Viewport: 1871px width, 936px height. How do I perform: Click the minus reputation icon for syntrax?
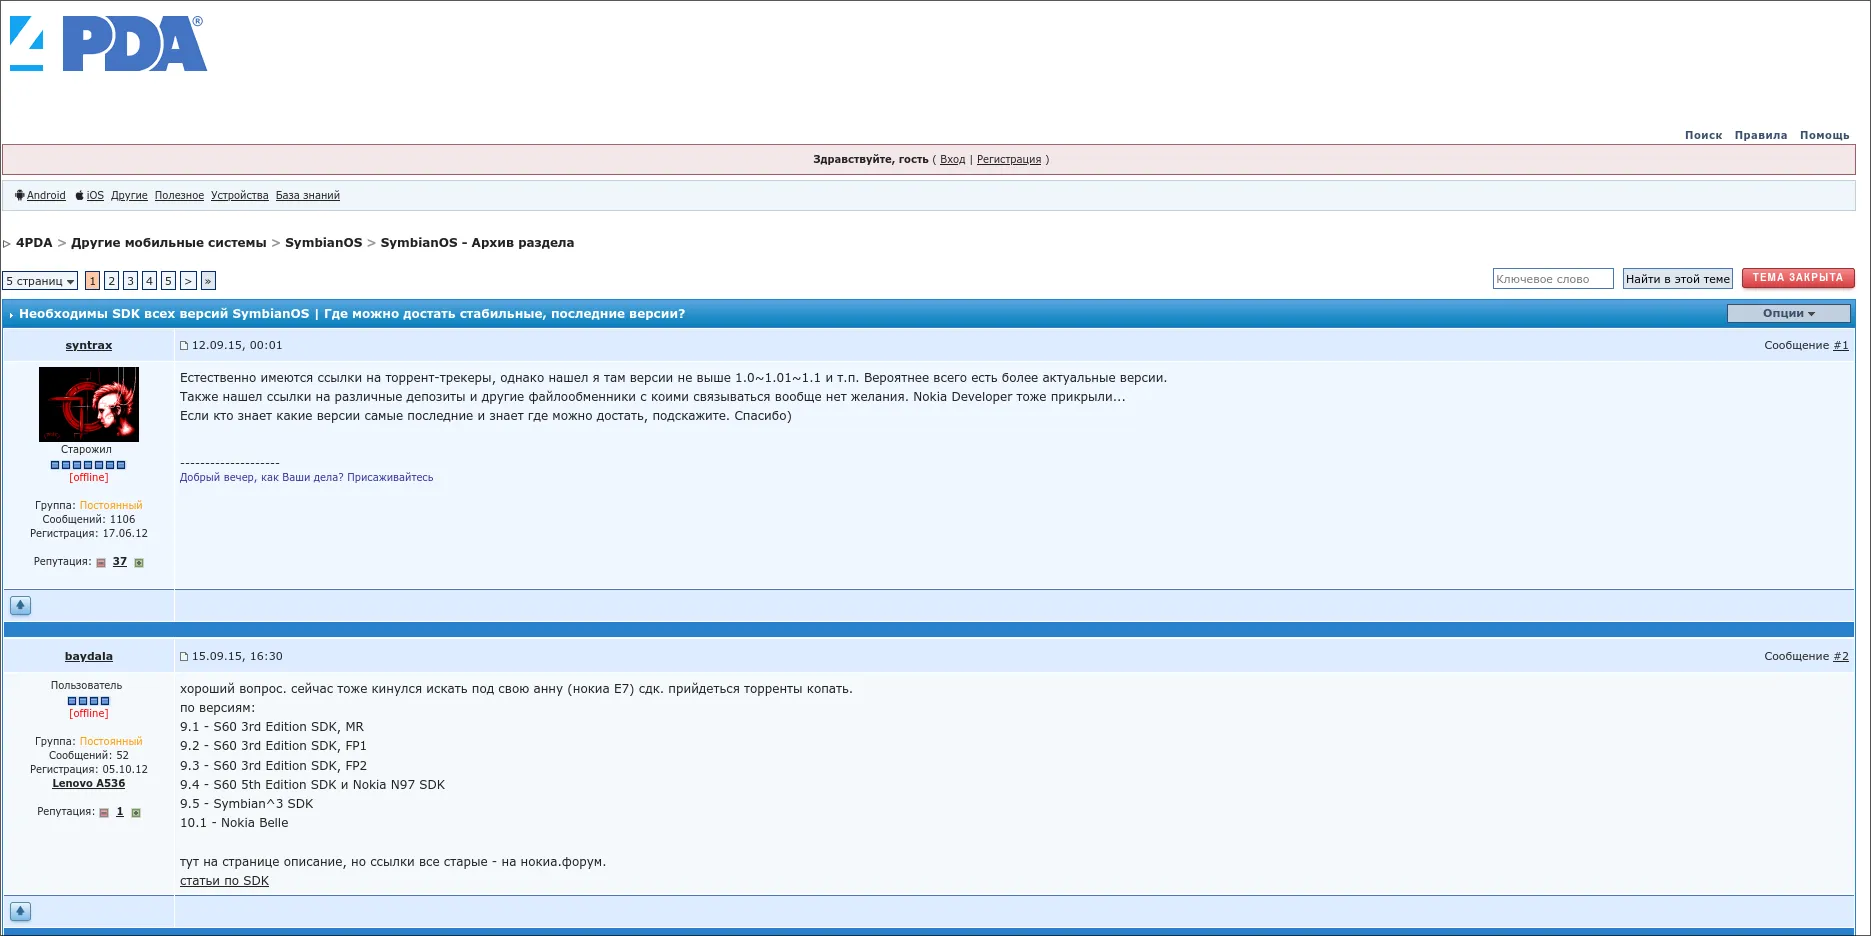101,563
